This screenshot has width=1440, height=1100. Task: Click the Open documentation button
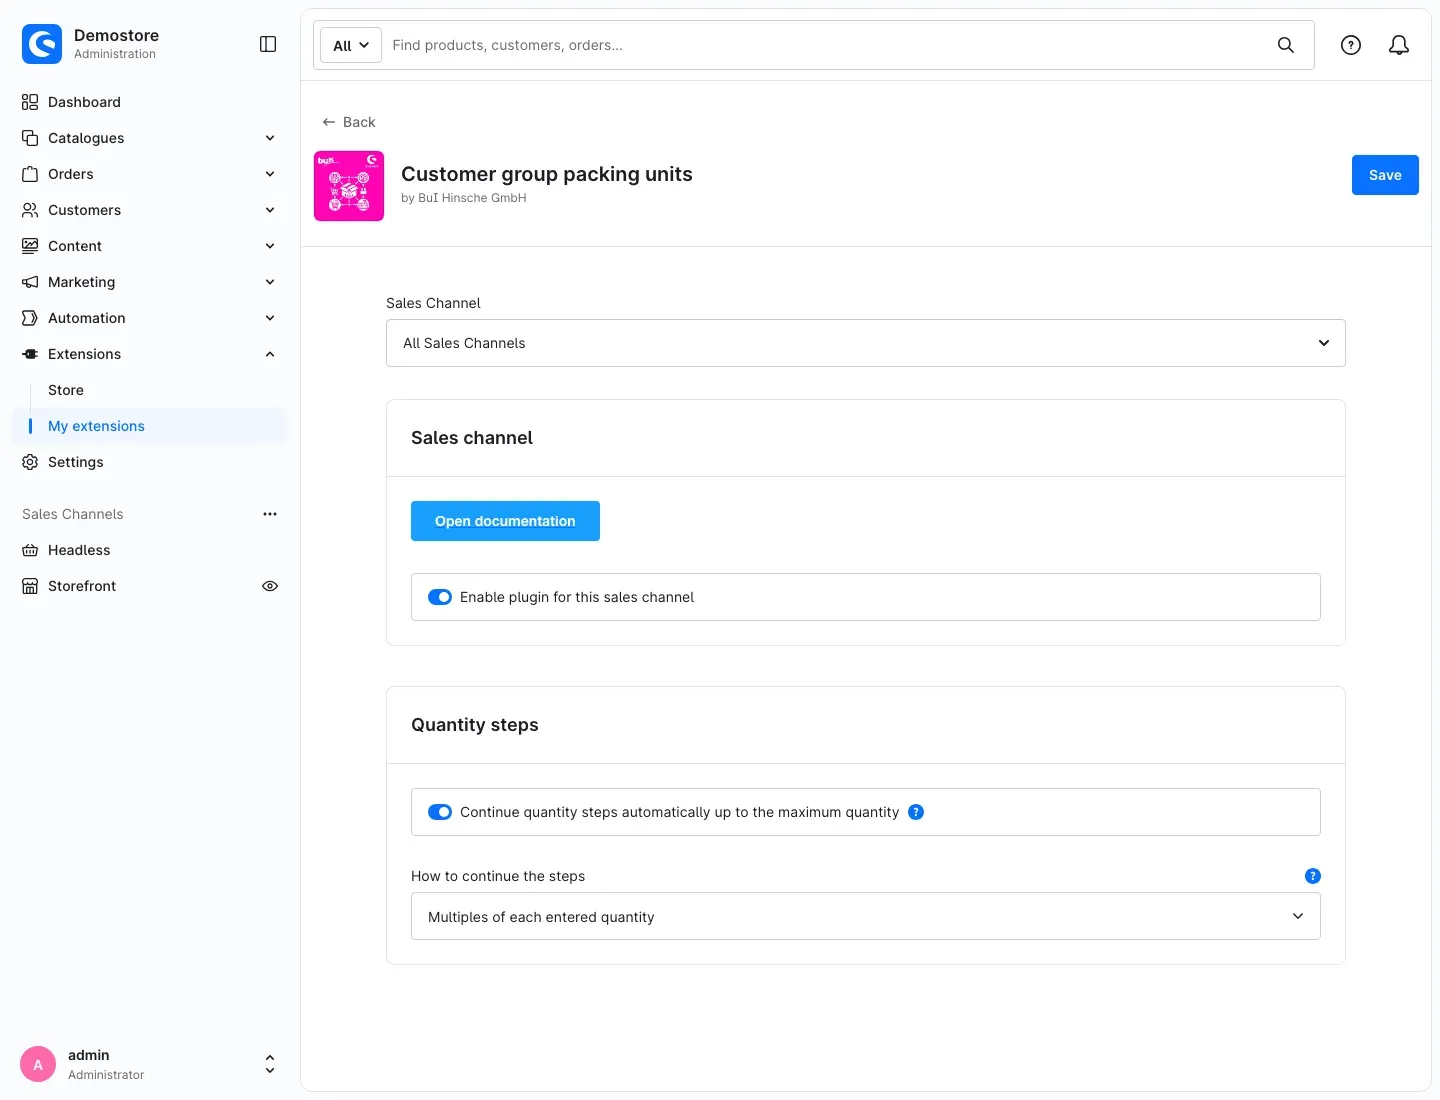505,521
